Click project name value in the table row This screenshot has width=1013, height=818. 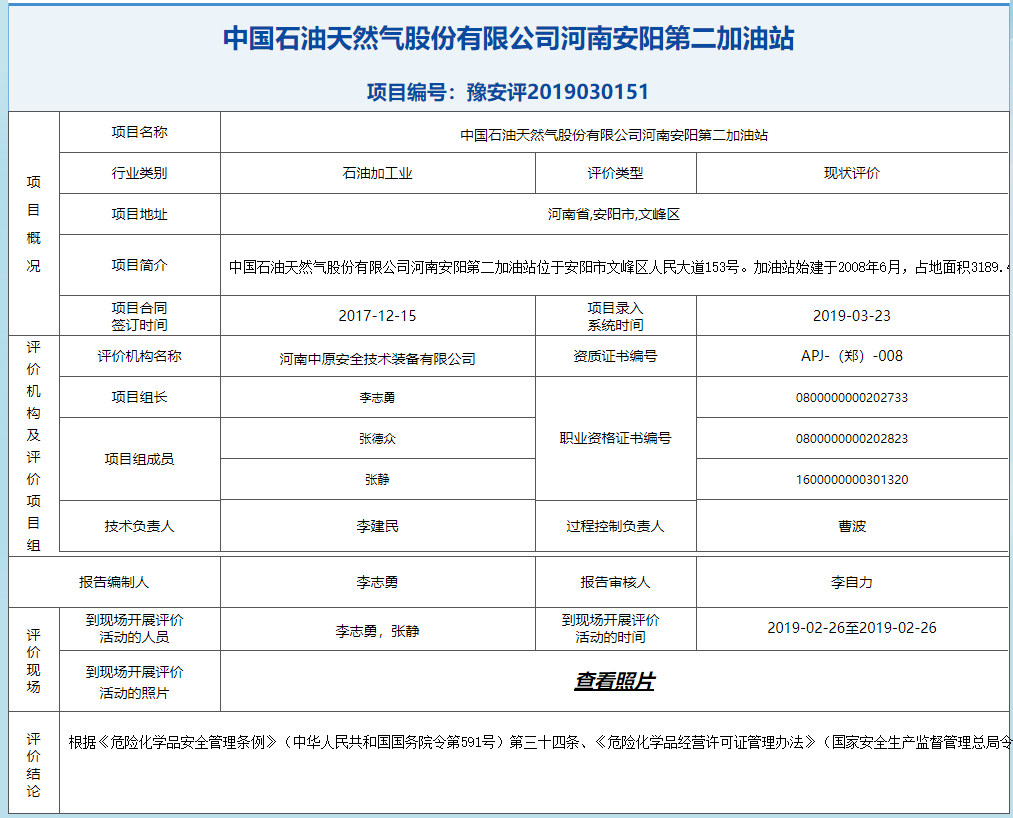(614, 135)
